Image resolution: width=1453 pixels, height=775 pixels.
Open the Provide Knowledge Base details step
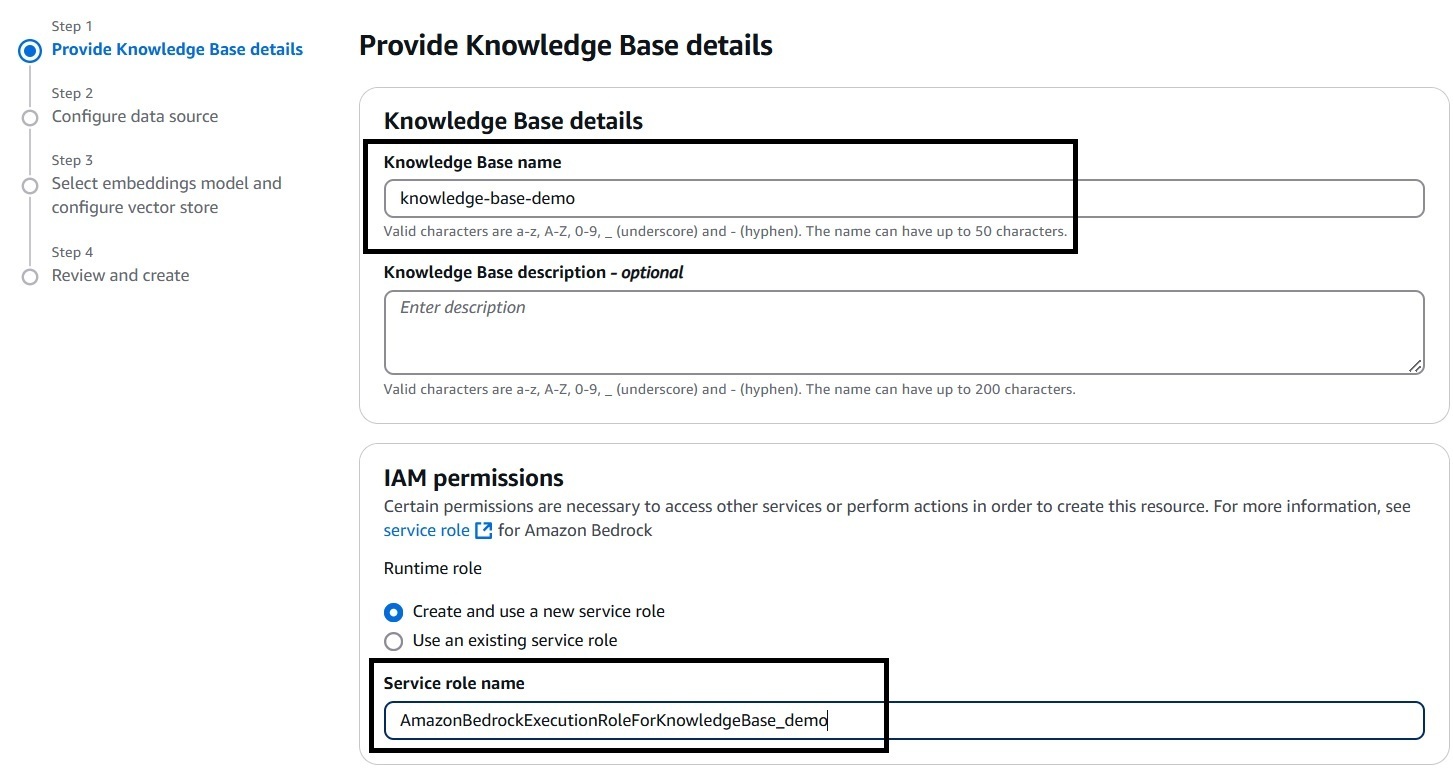[177, 49]
